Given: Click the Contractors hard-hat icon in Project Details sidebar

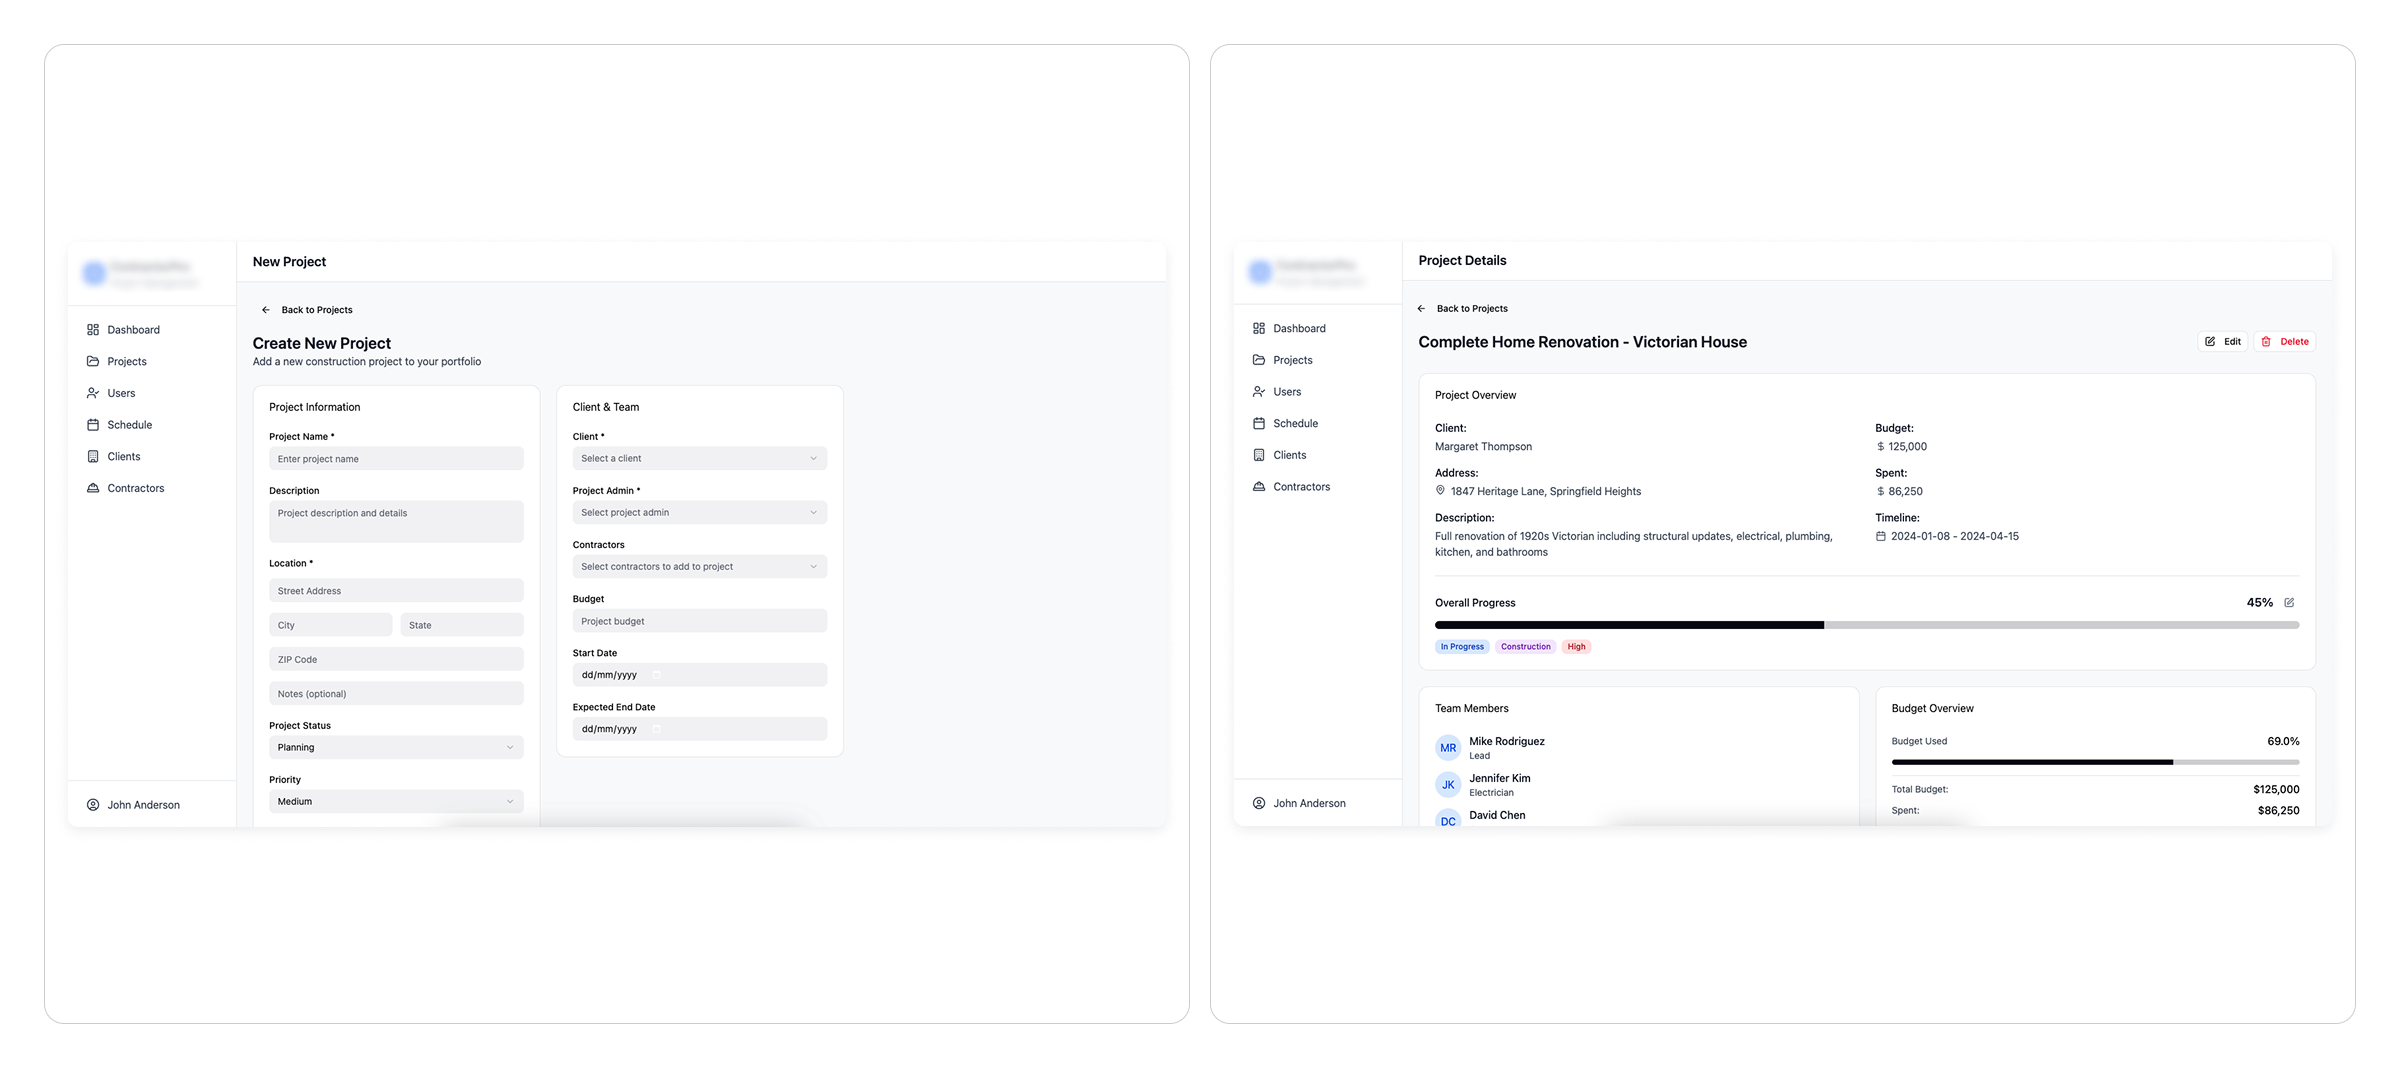Looking at the screenshot, I should click(1259, 487).
